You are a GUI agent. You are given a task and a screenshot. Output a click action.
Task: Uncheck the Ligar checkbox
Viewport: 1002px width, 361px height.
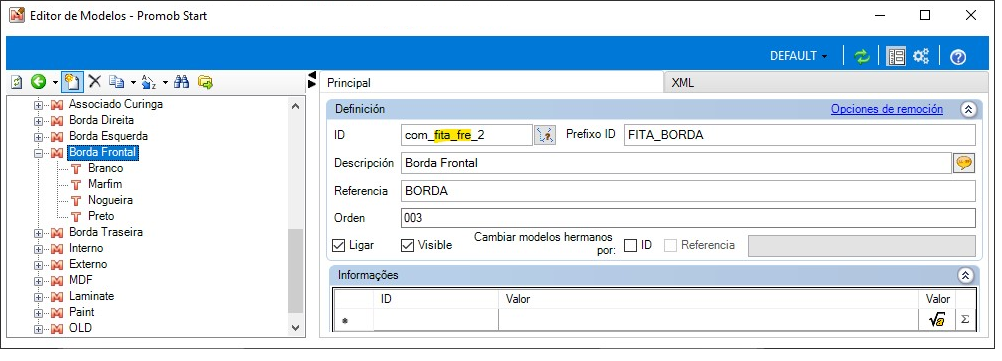pyautogui.click(x=339, y=245)
